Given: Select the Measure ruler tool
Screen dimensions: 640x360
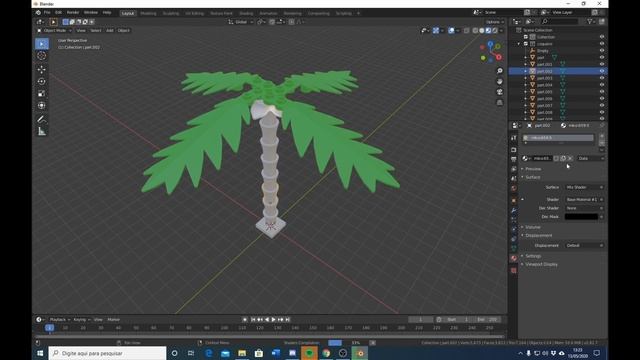Looking at the screenshot, I should (42, 131).
